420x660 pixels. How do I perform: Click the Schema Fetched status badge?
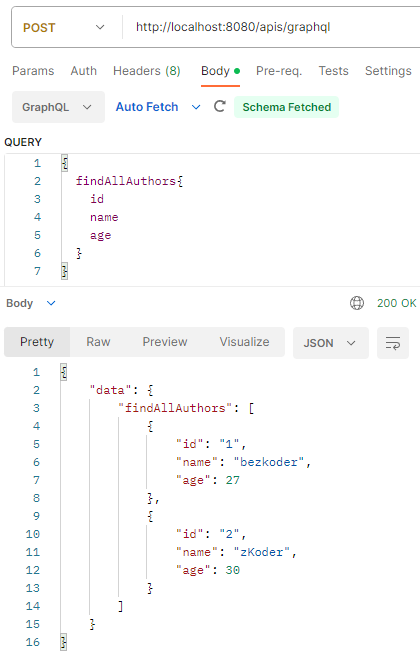point(287,107)
